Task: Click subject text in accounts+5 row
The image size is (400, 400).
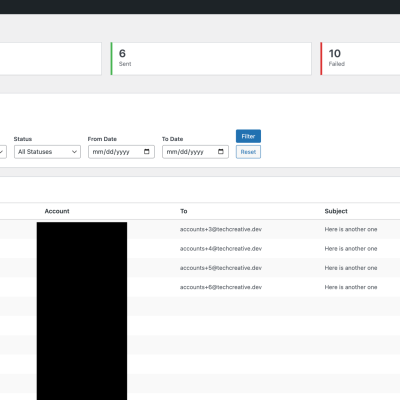Action: (x=351, y=268)
